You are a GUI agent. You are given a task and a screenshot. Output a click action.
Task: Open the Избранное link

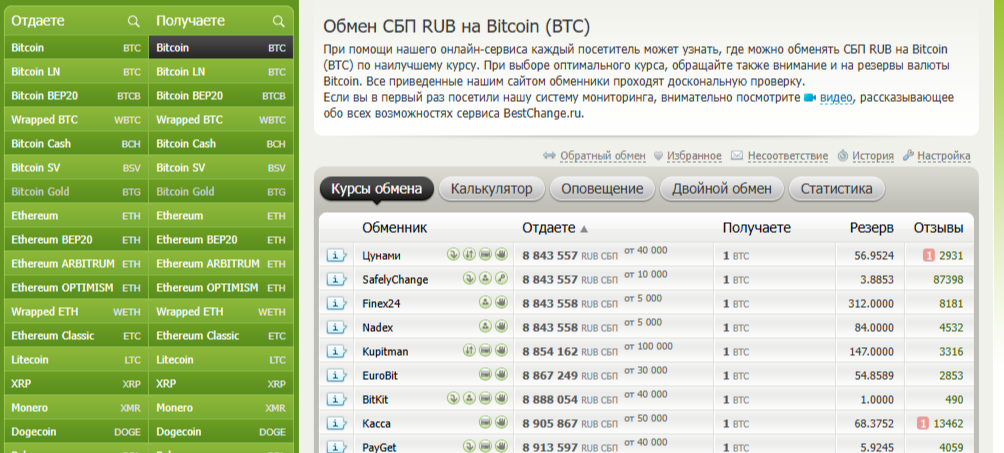(x=694, y=156)
